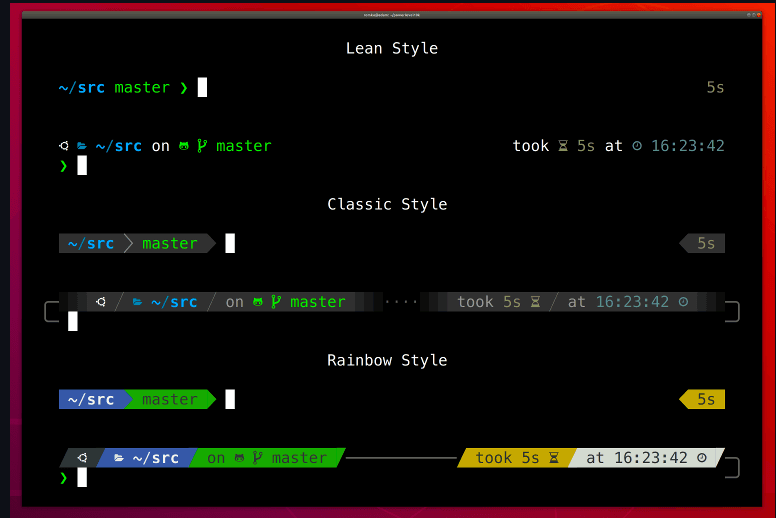
Task: Click the clock icon in the Rainbow prompt
Action: pyautogui.click(x=702, y=458)
